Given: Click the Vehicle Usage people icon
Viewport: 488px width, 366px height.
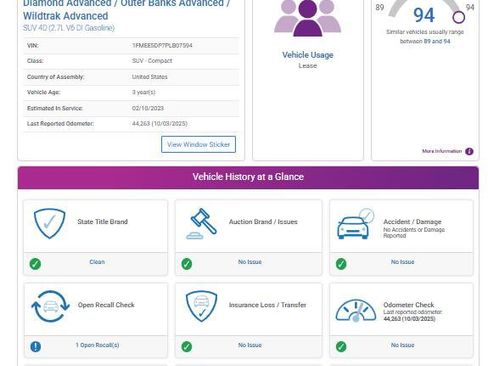Looking at the screenshot, I should click(x=307, y=17).
